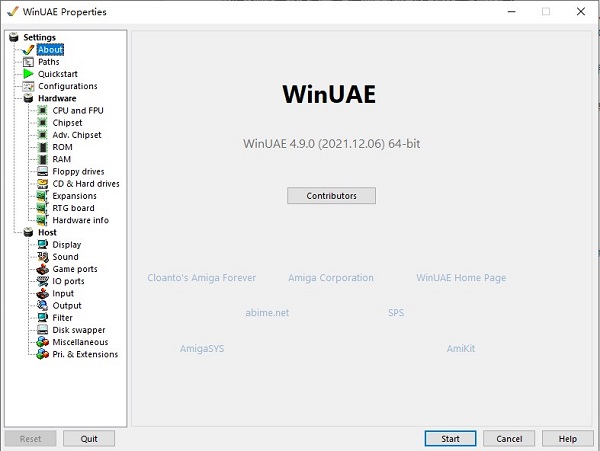This screenshot has height=451, width=600.
Task: Click the Start button
Action: pos(450,439)
